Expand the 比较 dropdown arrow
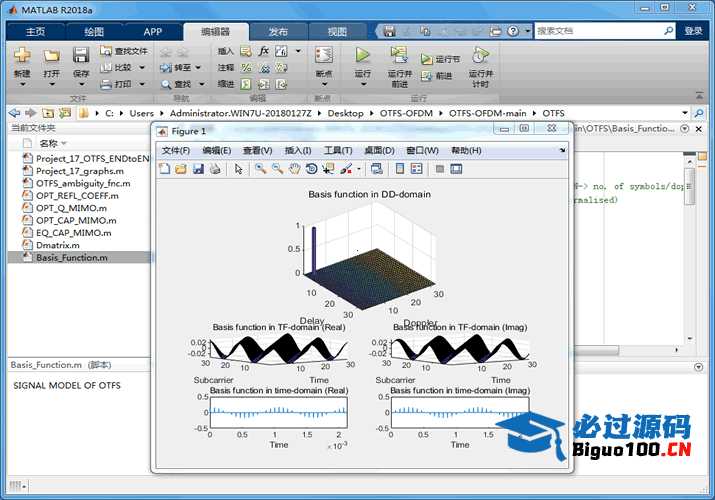 (142, 67)
